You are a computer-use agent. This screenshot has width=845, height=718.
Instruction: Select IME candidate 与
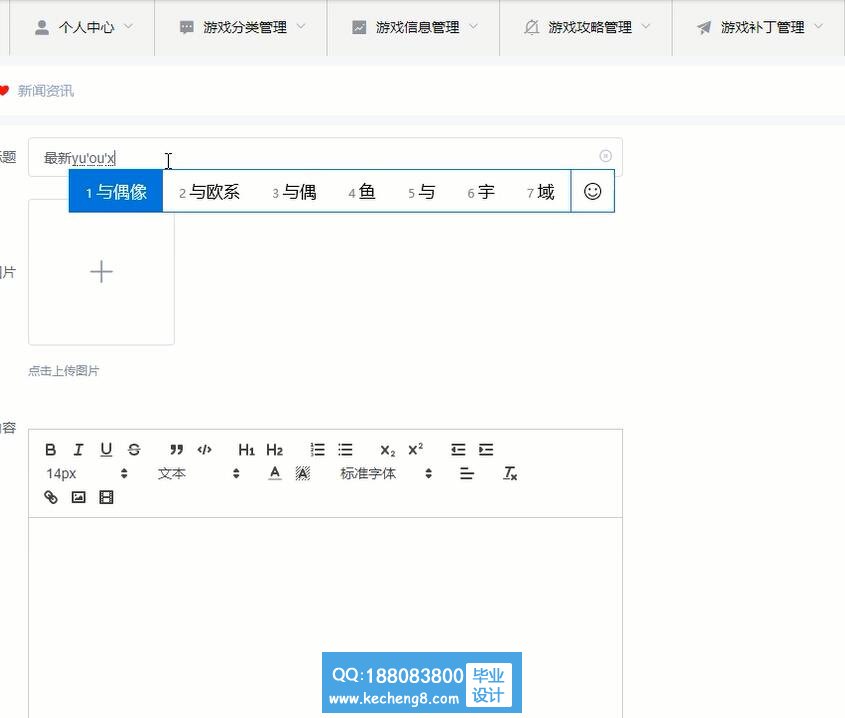tap(421, 192)
